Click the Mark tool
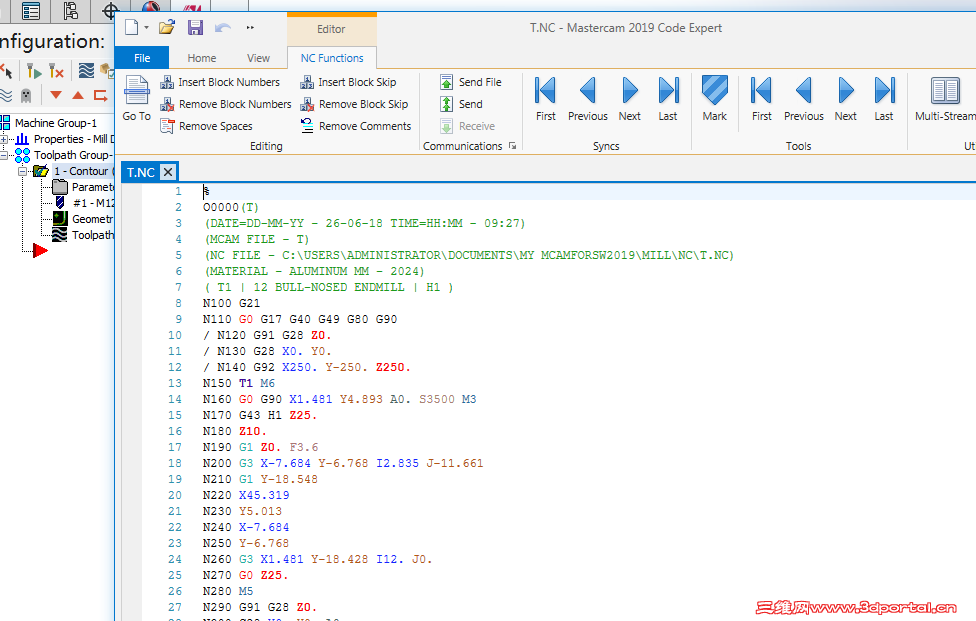 (715, 99)
